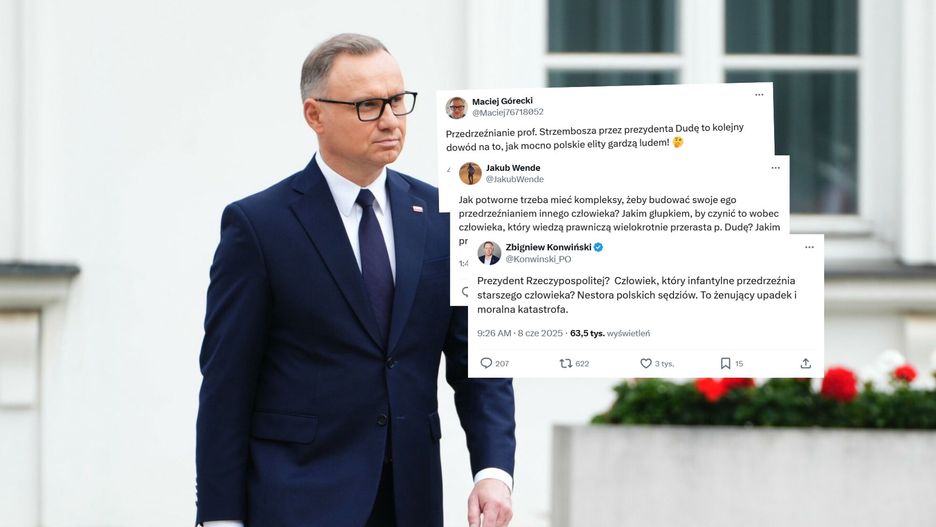
Task: Open the three-dot menu on Maciej Górecki tweet
Action: [759, 95]
